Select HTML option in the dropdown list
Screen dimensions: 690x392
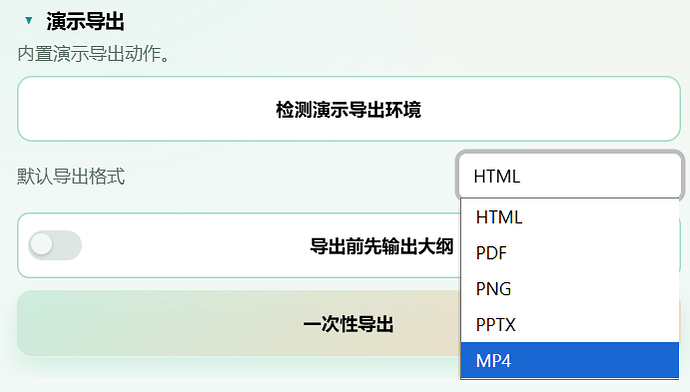tap(570, 217)
